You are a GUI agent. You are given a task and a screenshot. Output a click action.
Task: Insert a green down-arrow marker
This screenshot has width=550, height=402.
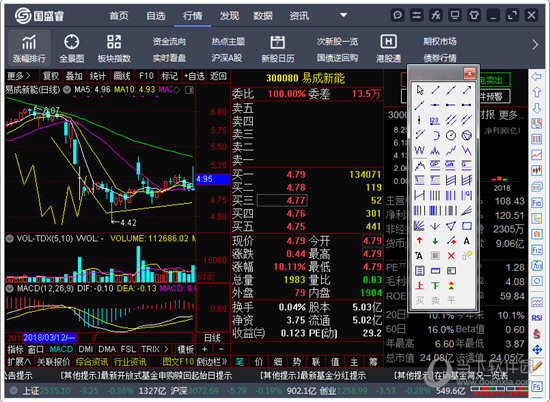pos(435,241)
